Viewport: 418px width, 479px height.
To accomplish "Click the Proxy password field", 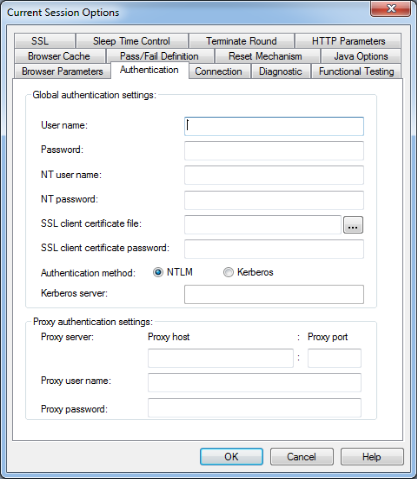I will (x=255, y=408).
